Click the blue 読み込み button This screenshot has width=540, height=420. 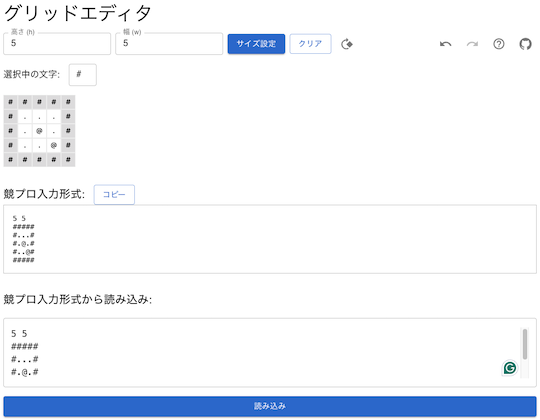(x=270, y=406)
